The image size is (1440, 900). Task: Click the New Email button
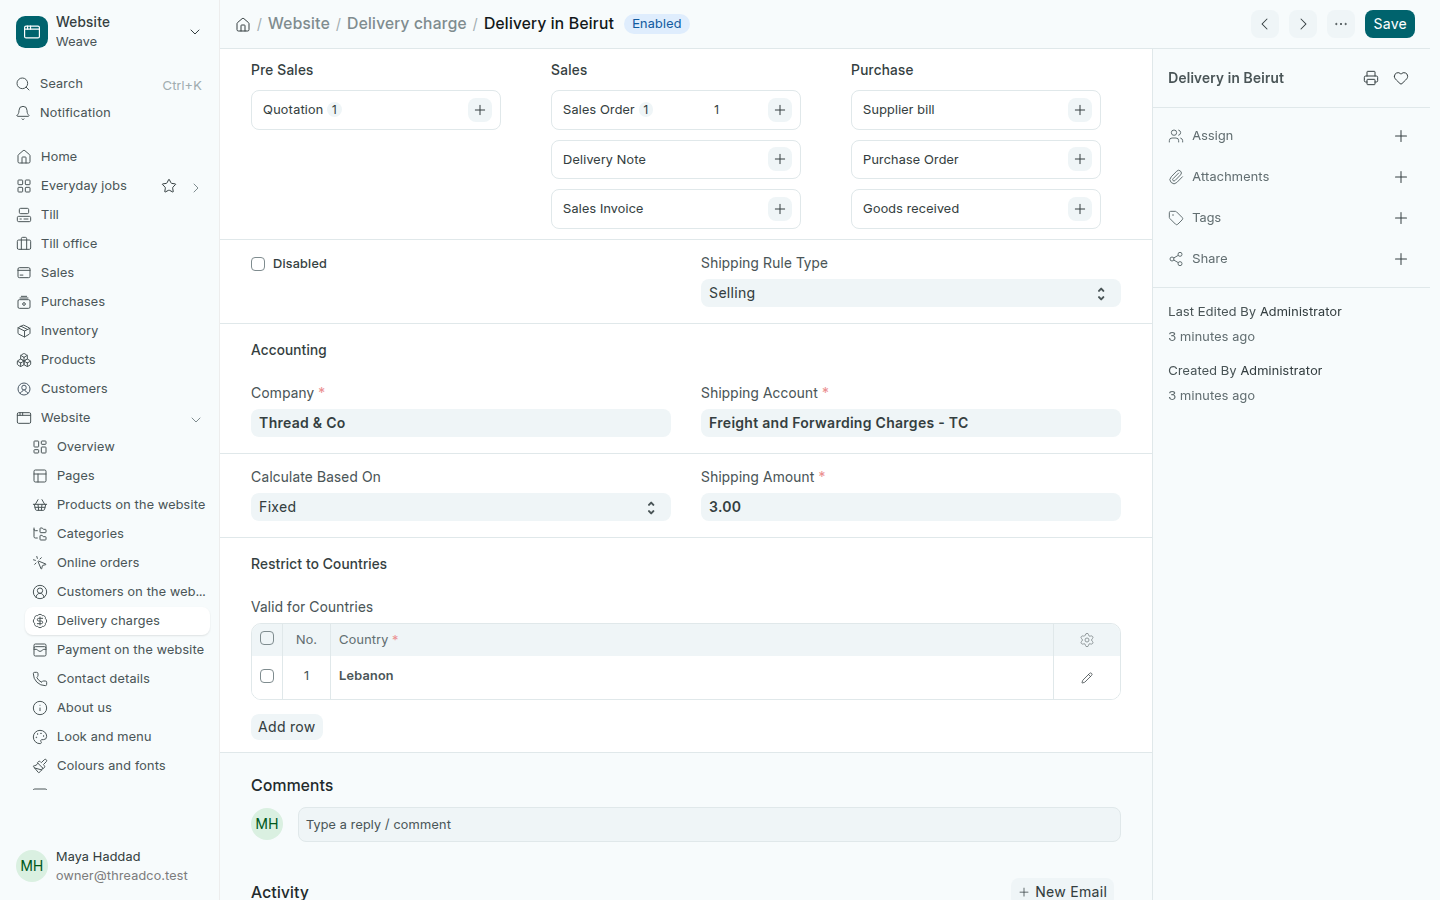[1062, 891]
